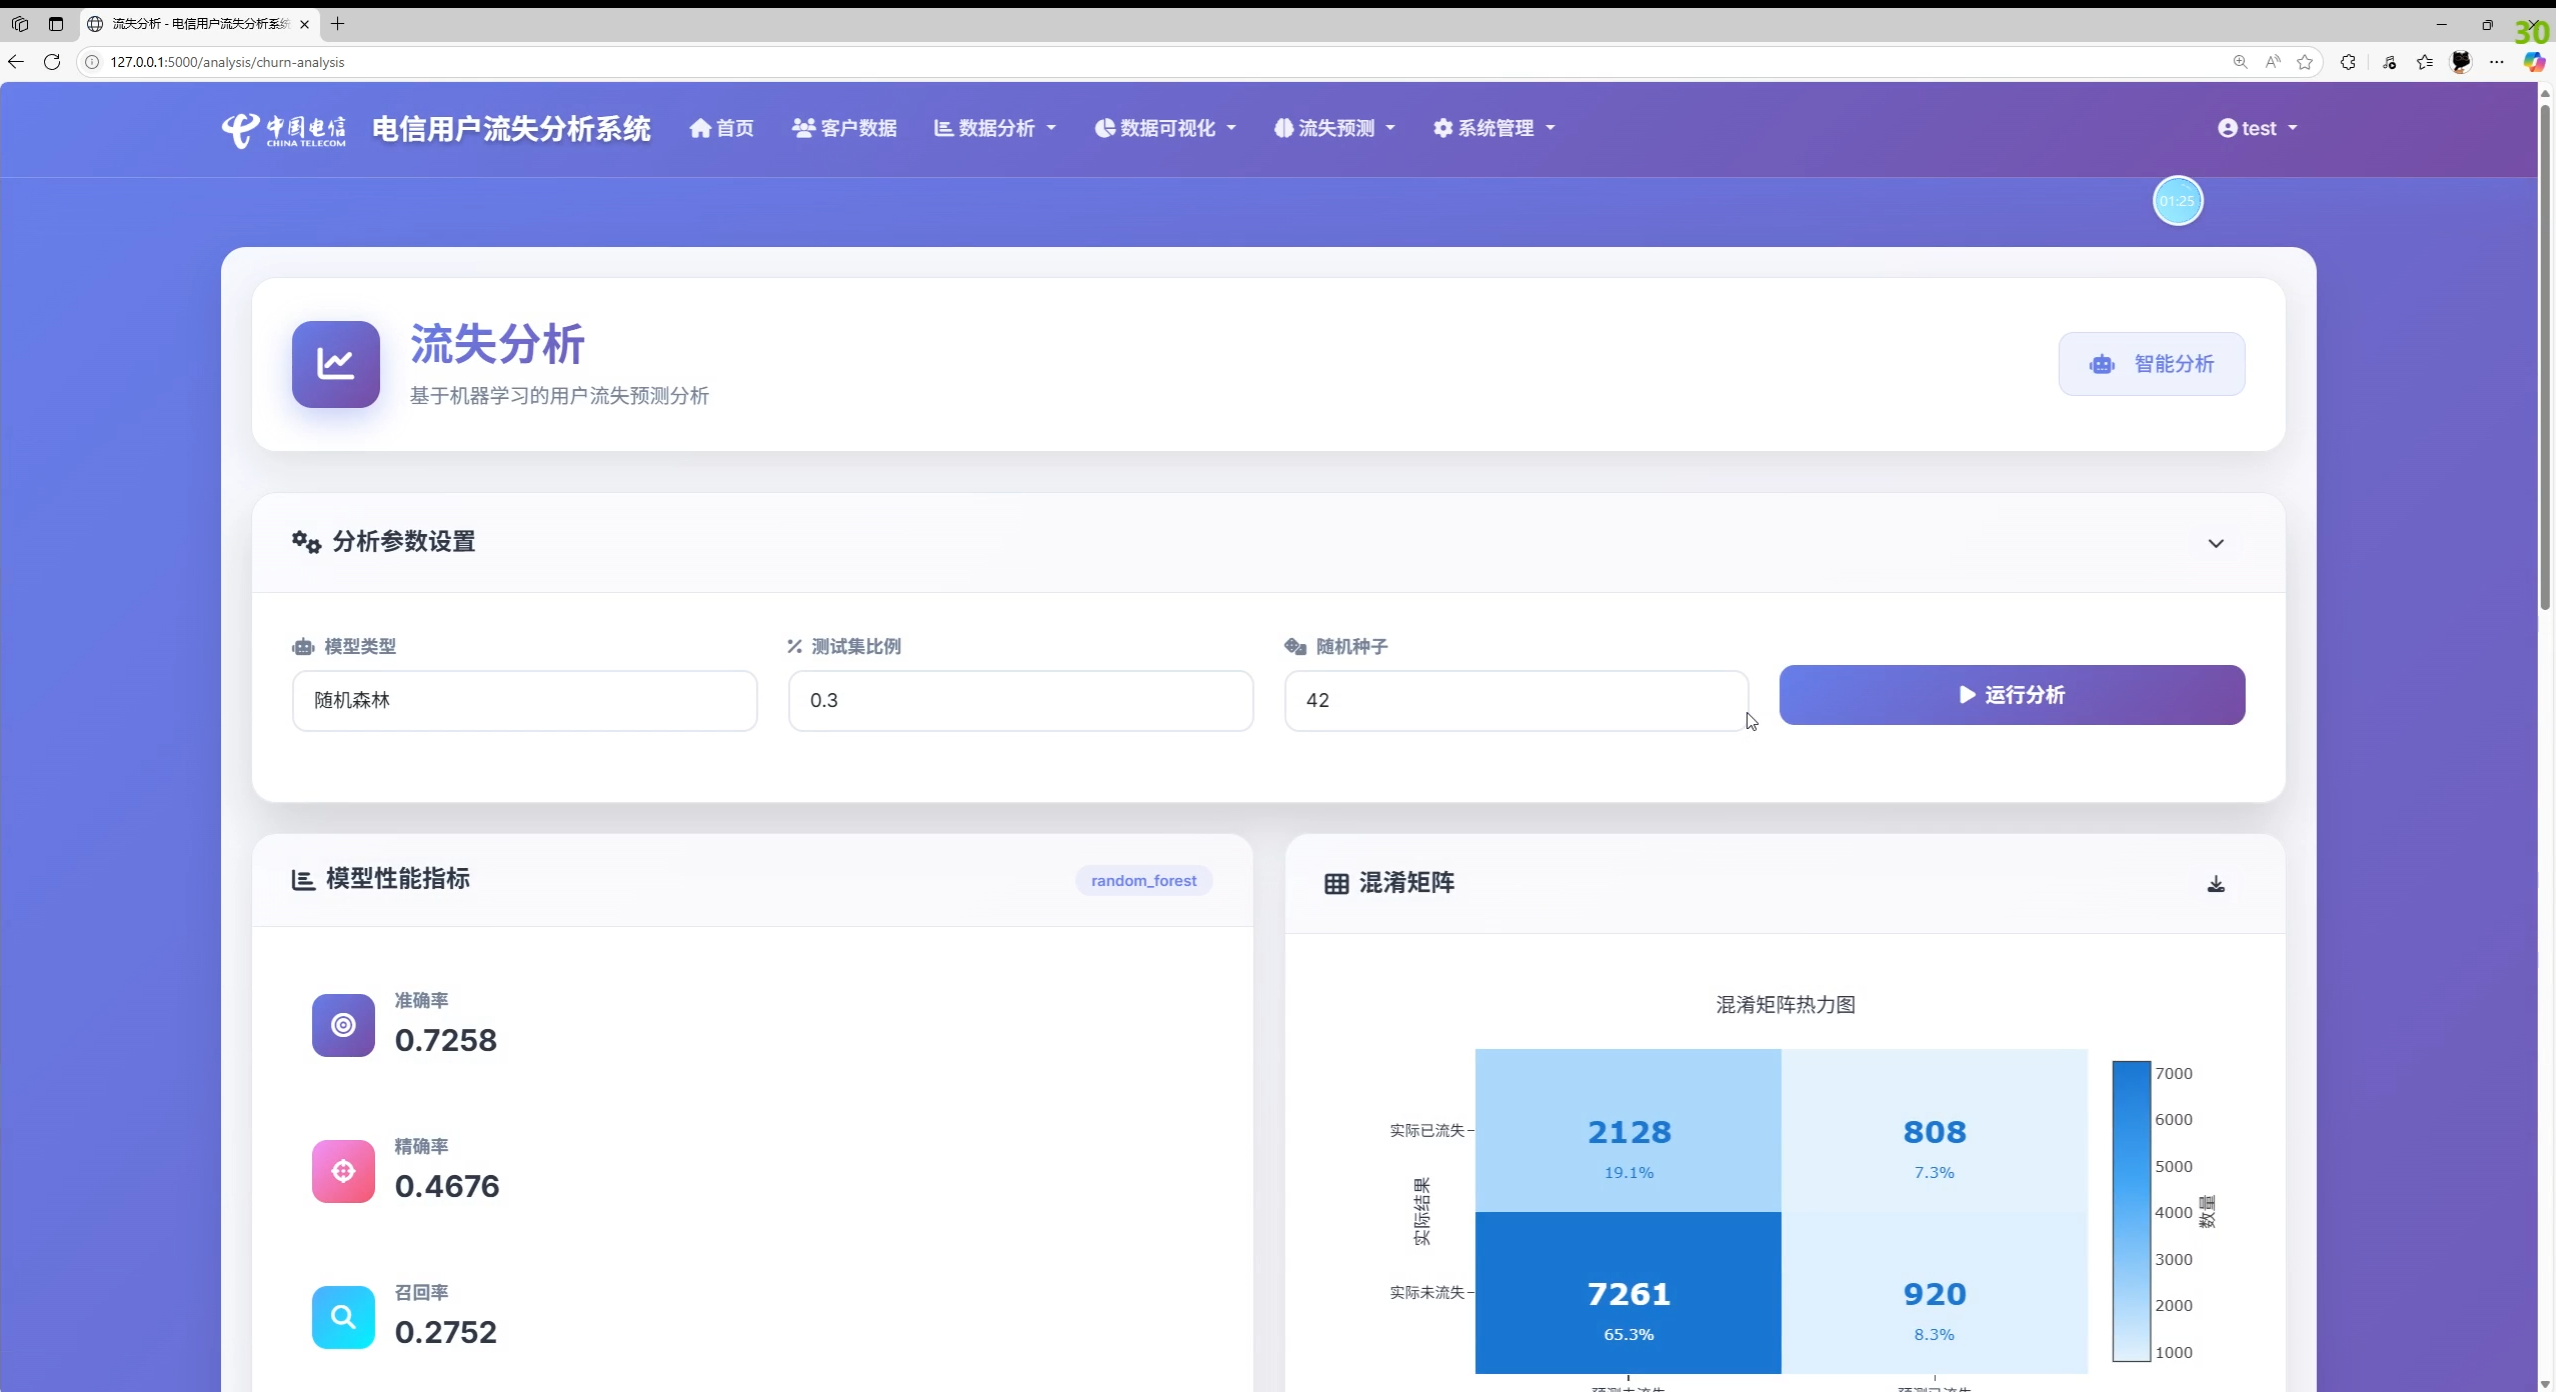The image size is (2556, 1392).
Task: Collapse the 分析参数设置 panel chevron
Action: tap(2216, 543)
